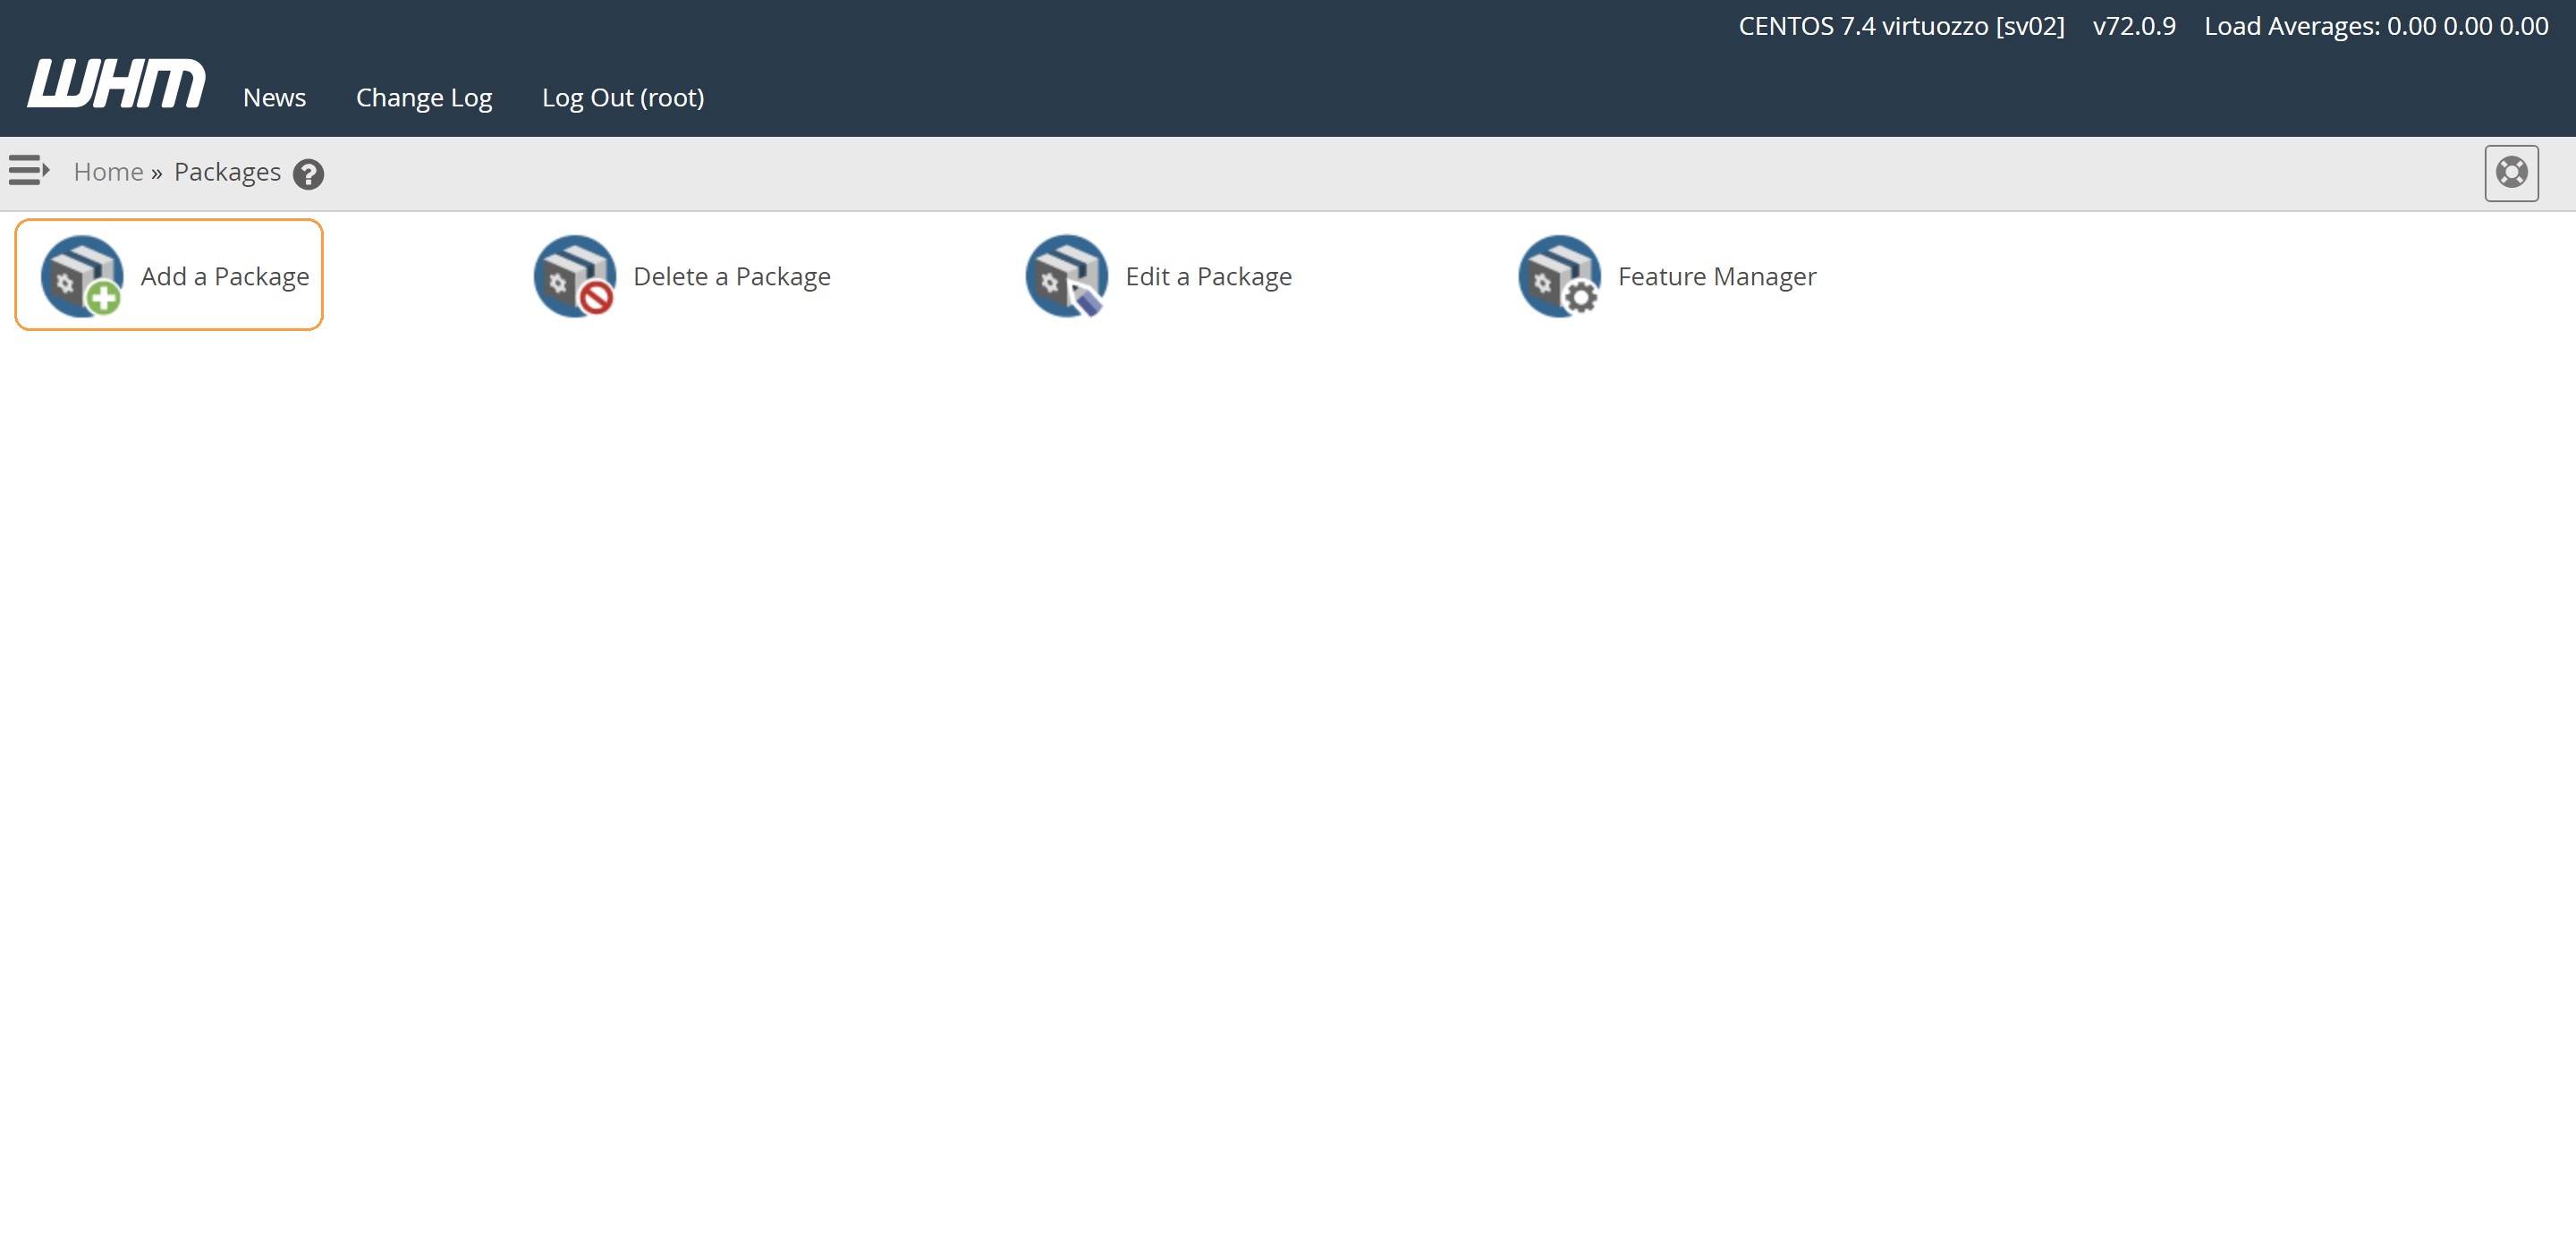Click the Packages breadcrumb text
Screen dimensions: 2576x1254
tap(227, 172)
